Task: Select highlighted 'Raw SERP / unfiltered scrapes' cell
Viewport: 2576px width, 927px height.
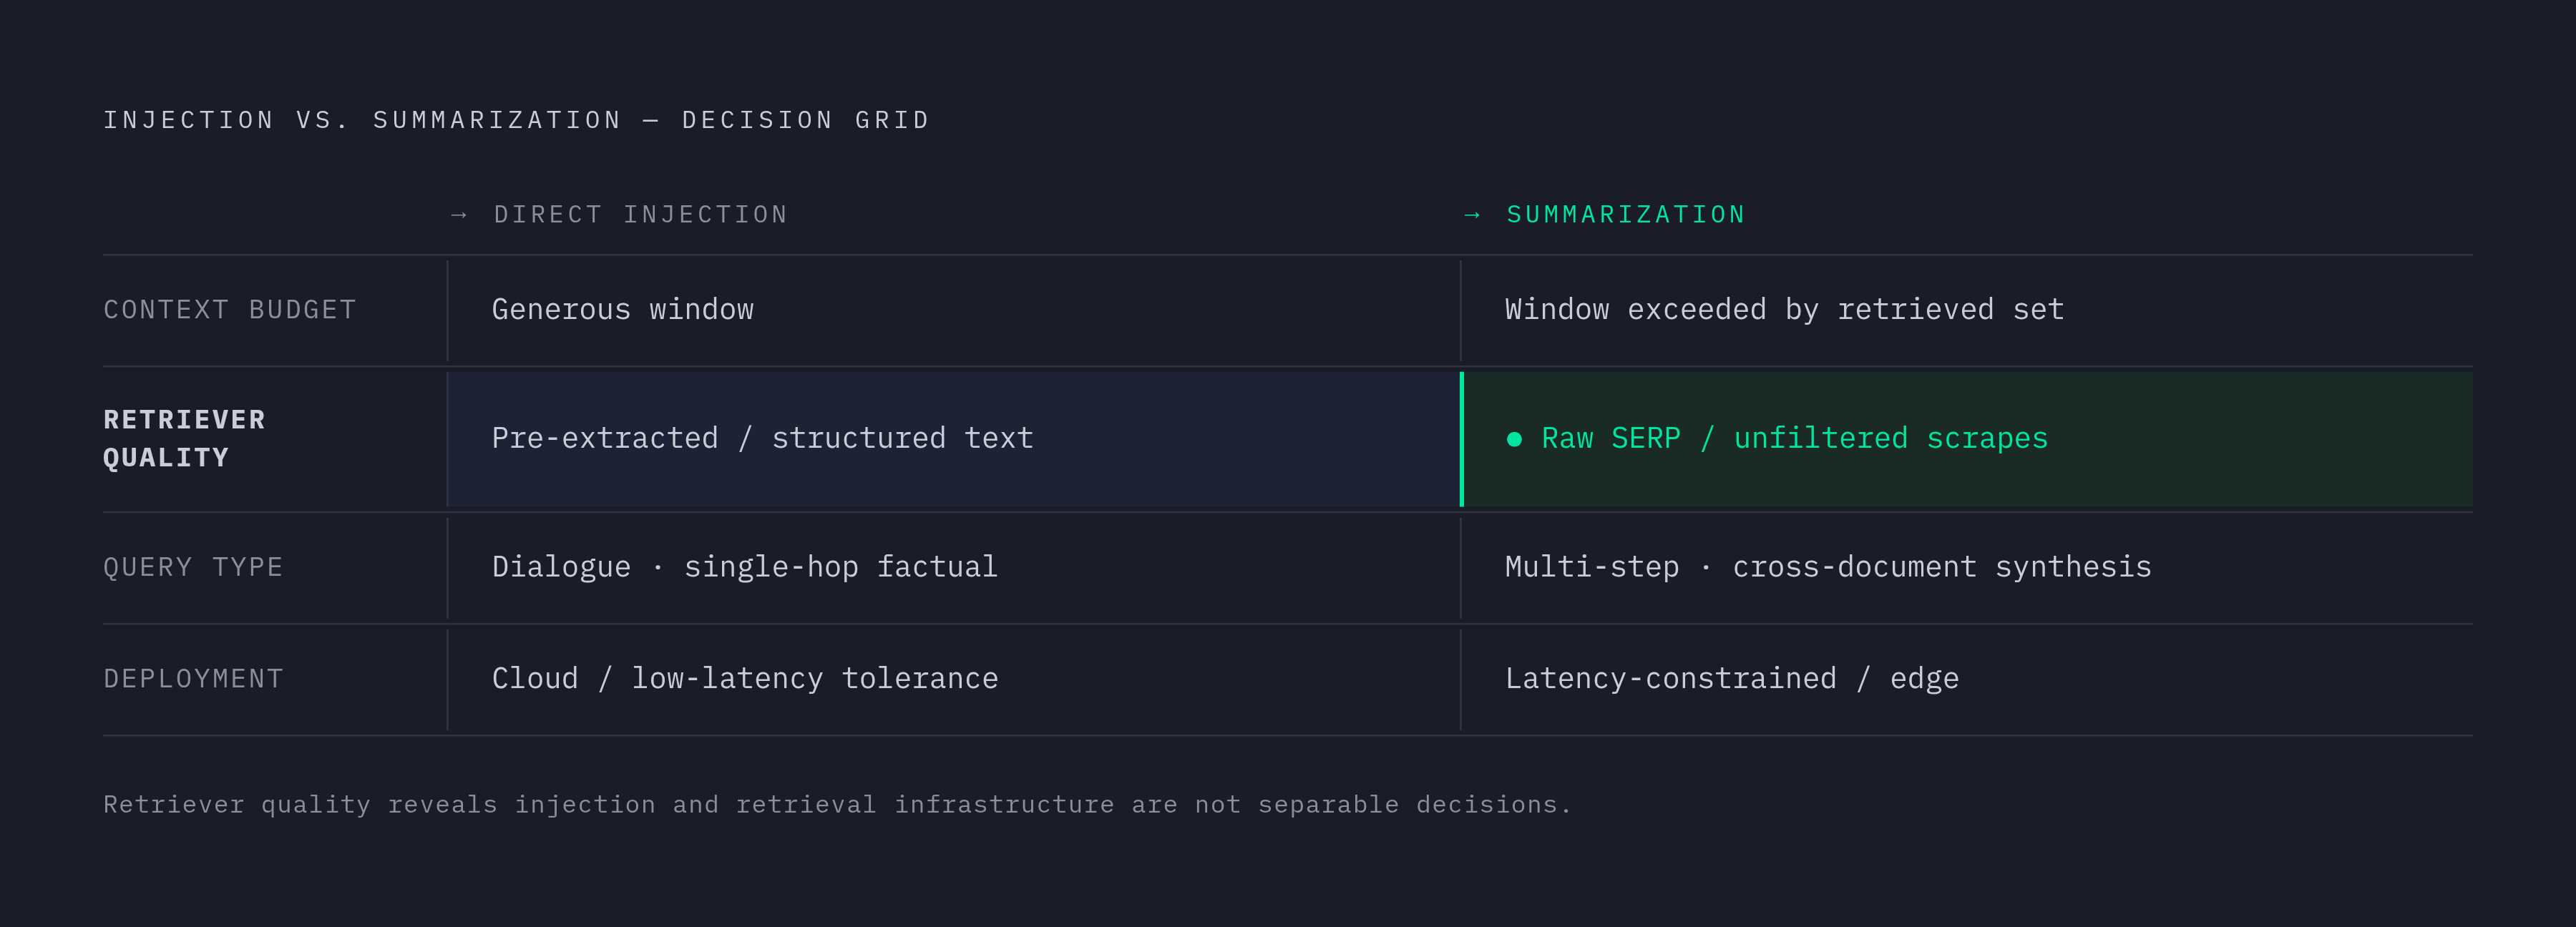Action: (x=1967, y=439)
